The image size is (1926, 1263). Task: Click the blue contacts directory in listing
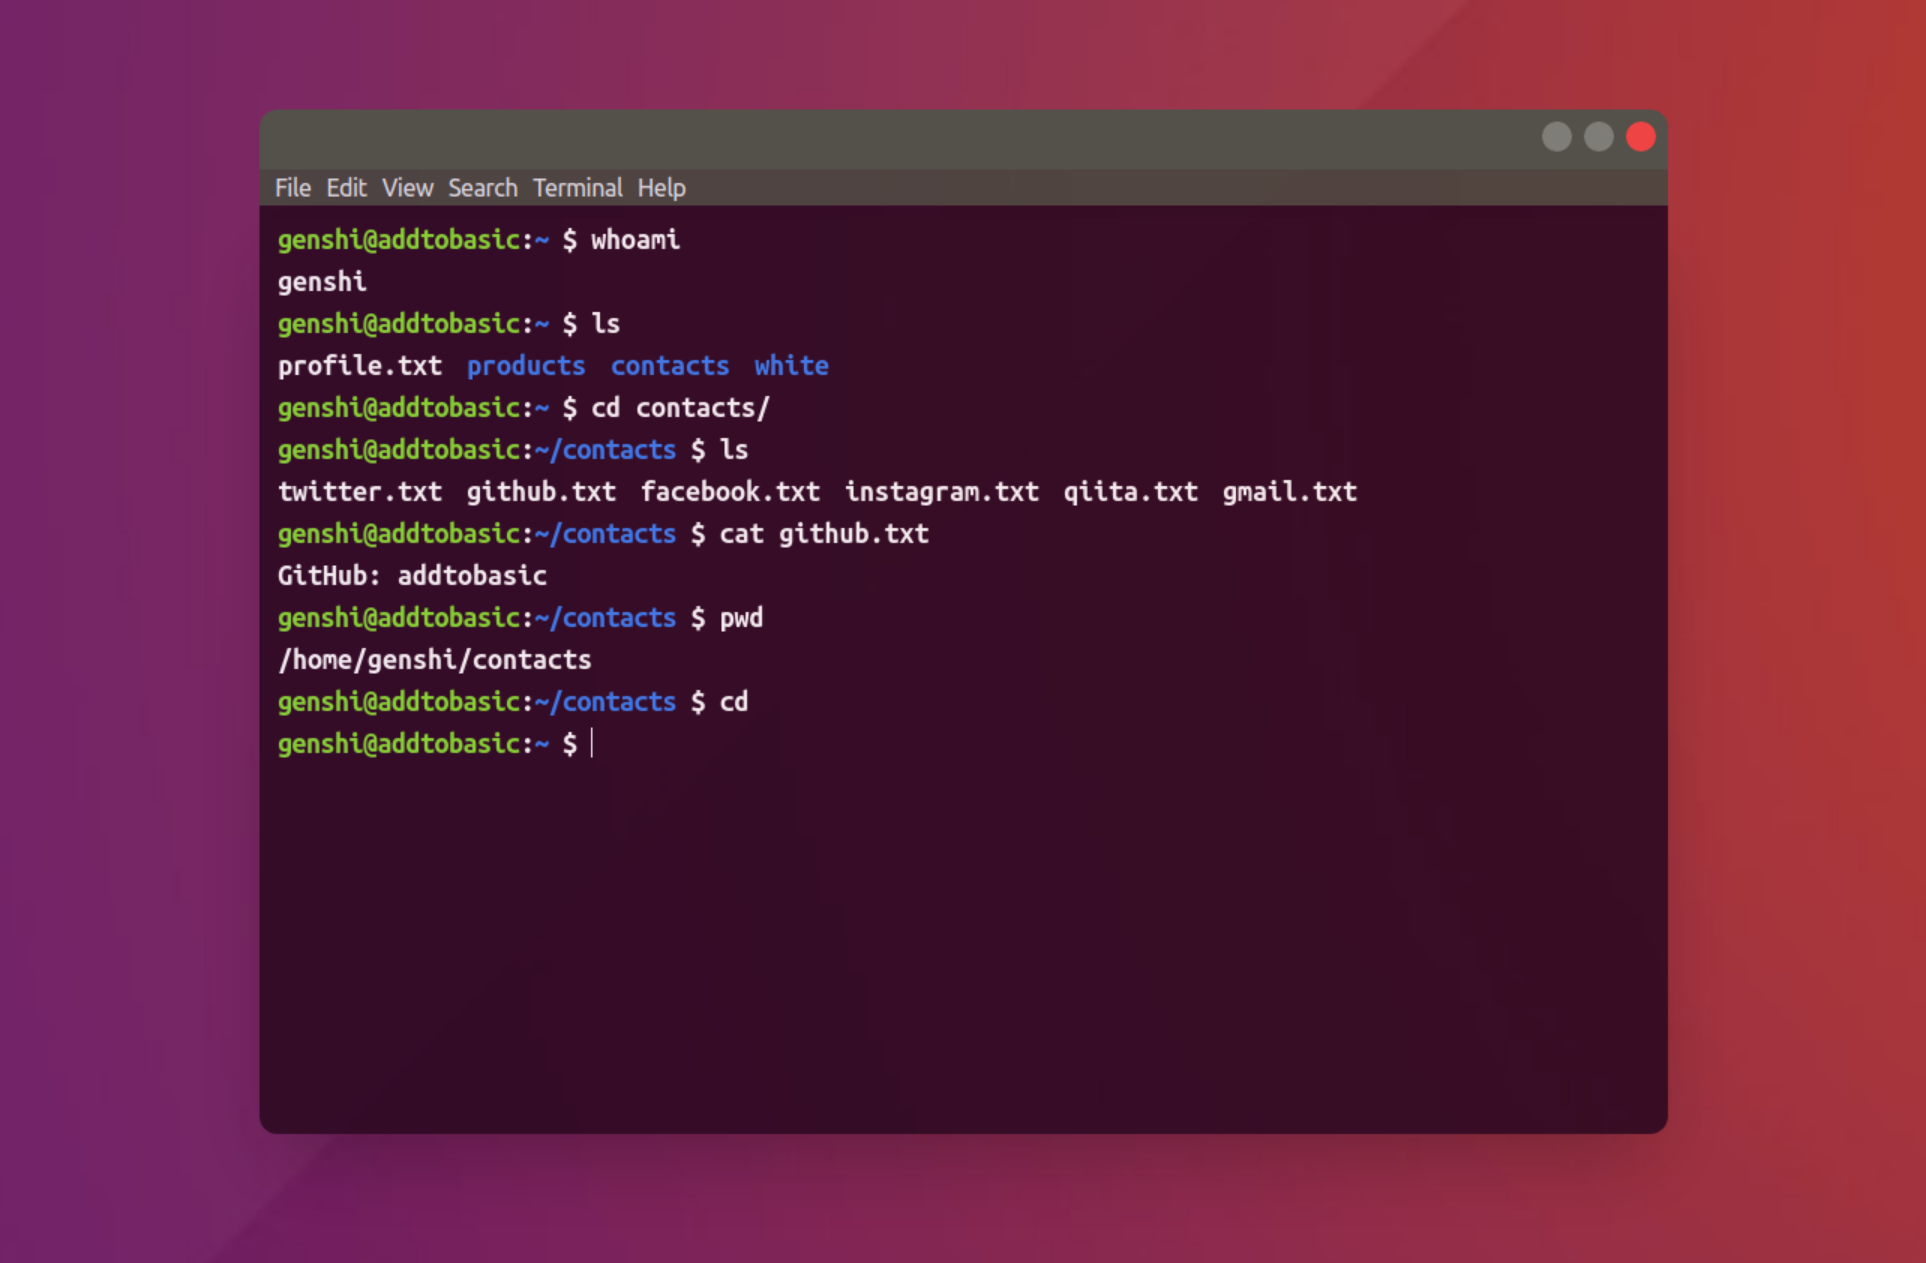[669, 366]
